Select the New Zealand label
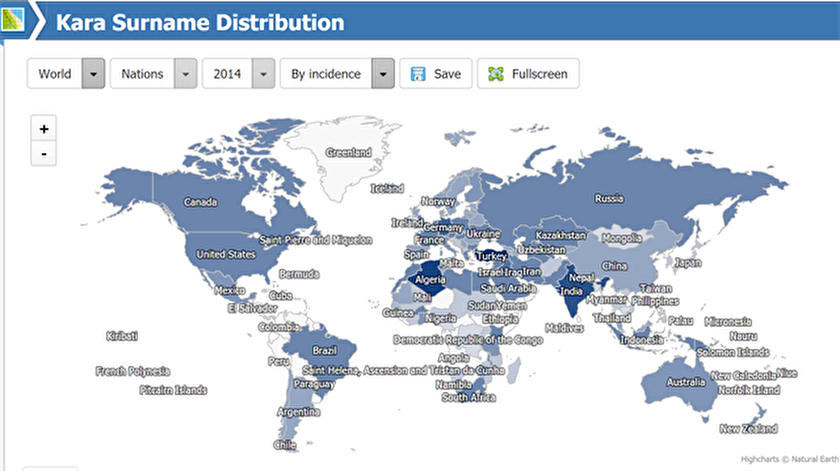Image resolution: width=840 pixels, height=471 pixels. 748,429
